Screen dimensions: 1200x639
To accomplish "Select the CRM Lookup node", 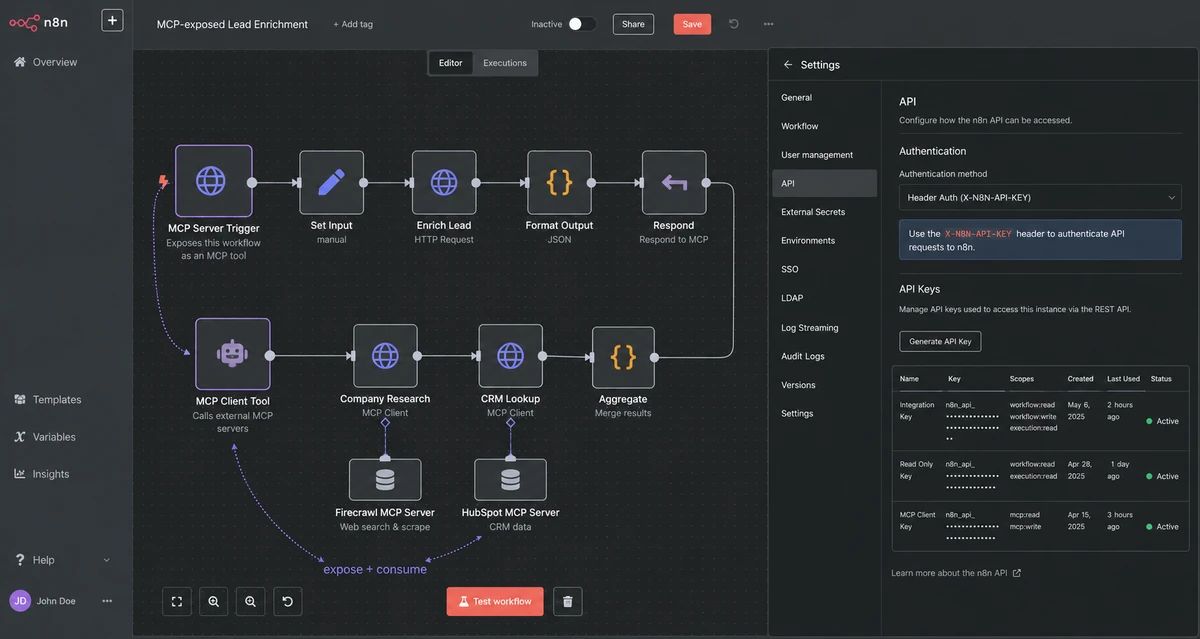I will tap(510, 355).
